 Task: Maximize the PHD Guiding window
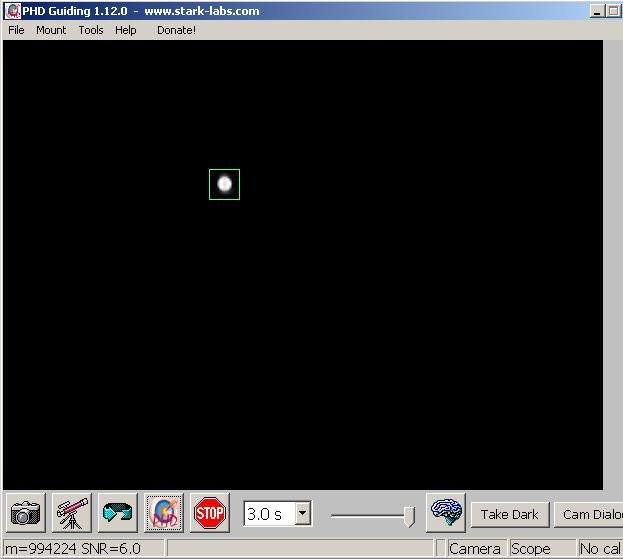613,11
